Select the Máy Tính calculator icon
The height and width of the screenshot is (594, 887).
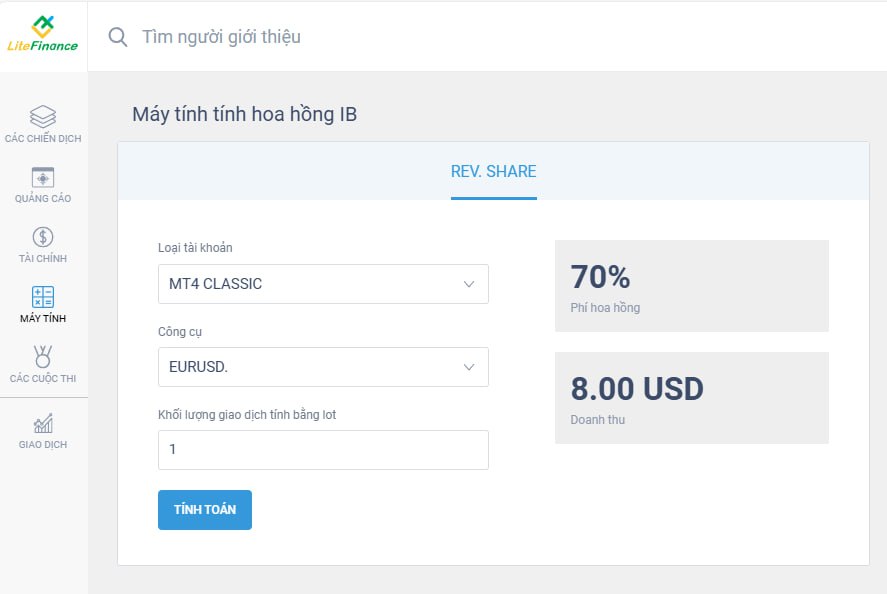43,297
